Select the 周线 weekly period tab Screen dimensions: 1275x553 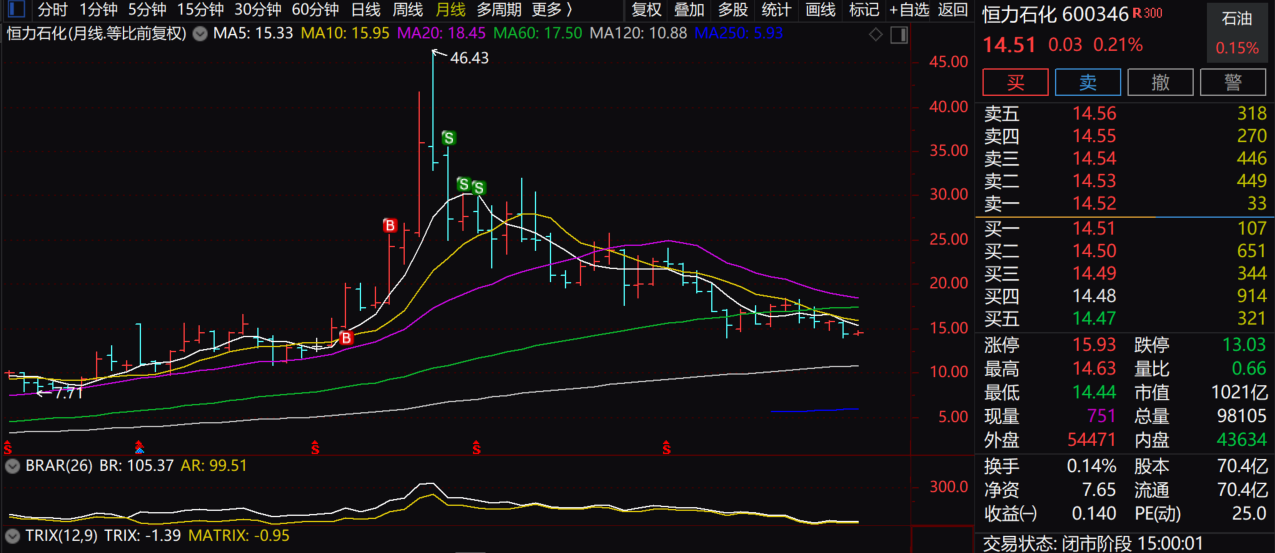pyautogui.click(x=407, y=10)
